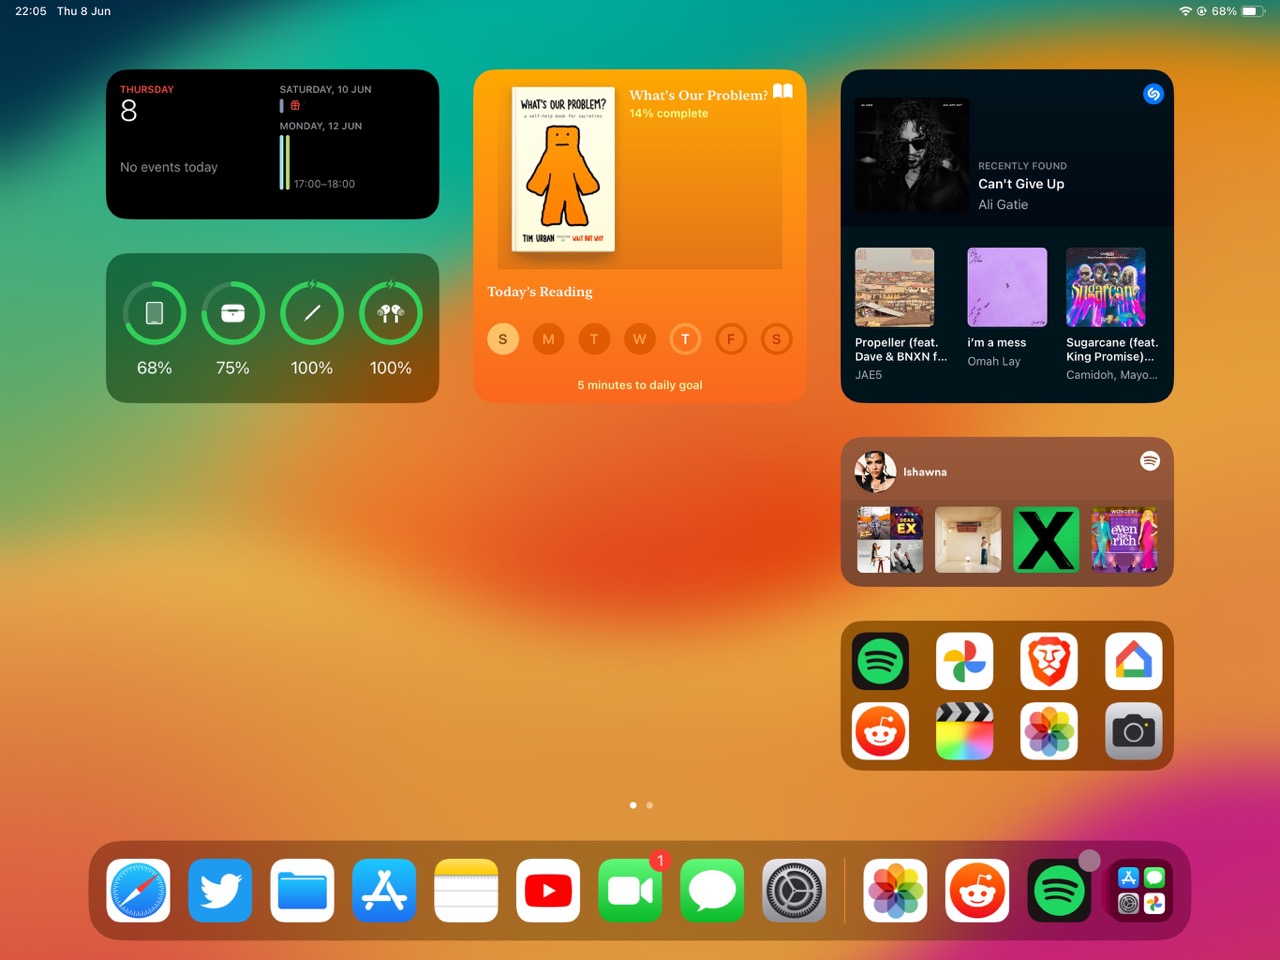Tap the iPad battery ring at 68%
Screen dimensions: 1280x960
(x=154, y=313)
